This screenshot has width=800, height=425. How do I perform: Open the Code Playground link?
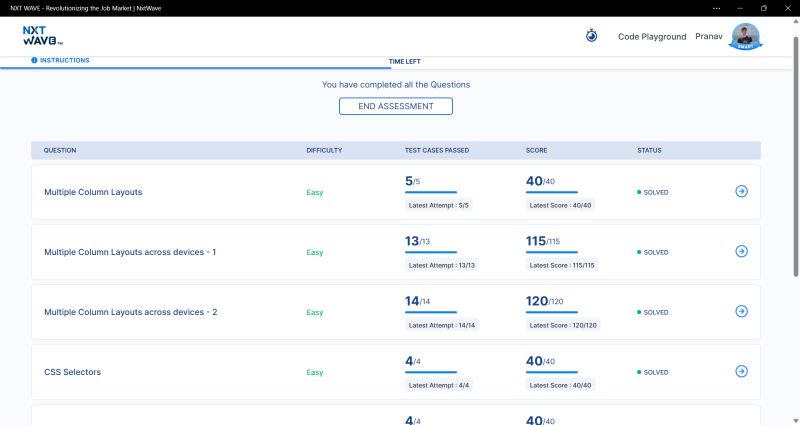pos(652,37)
